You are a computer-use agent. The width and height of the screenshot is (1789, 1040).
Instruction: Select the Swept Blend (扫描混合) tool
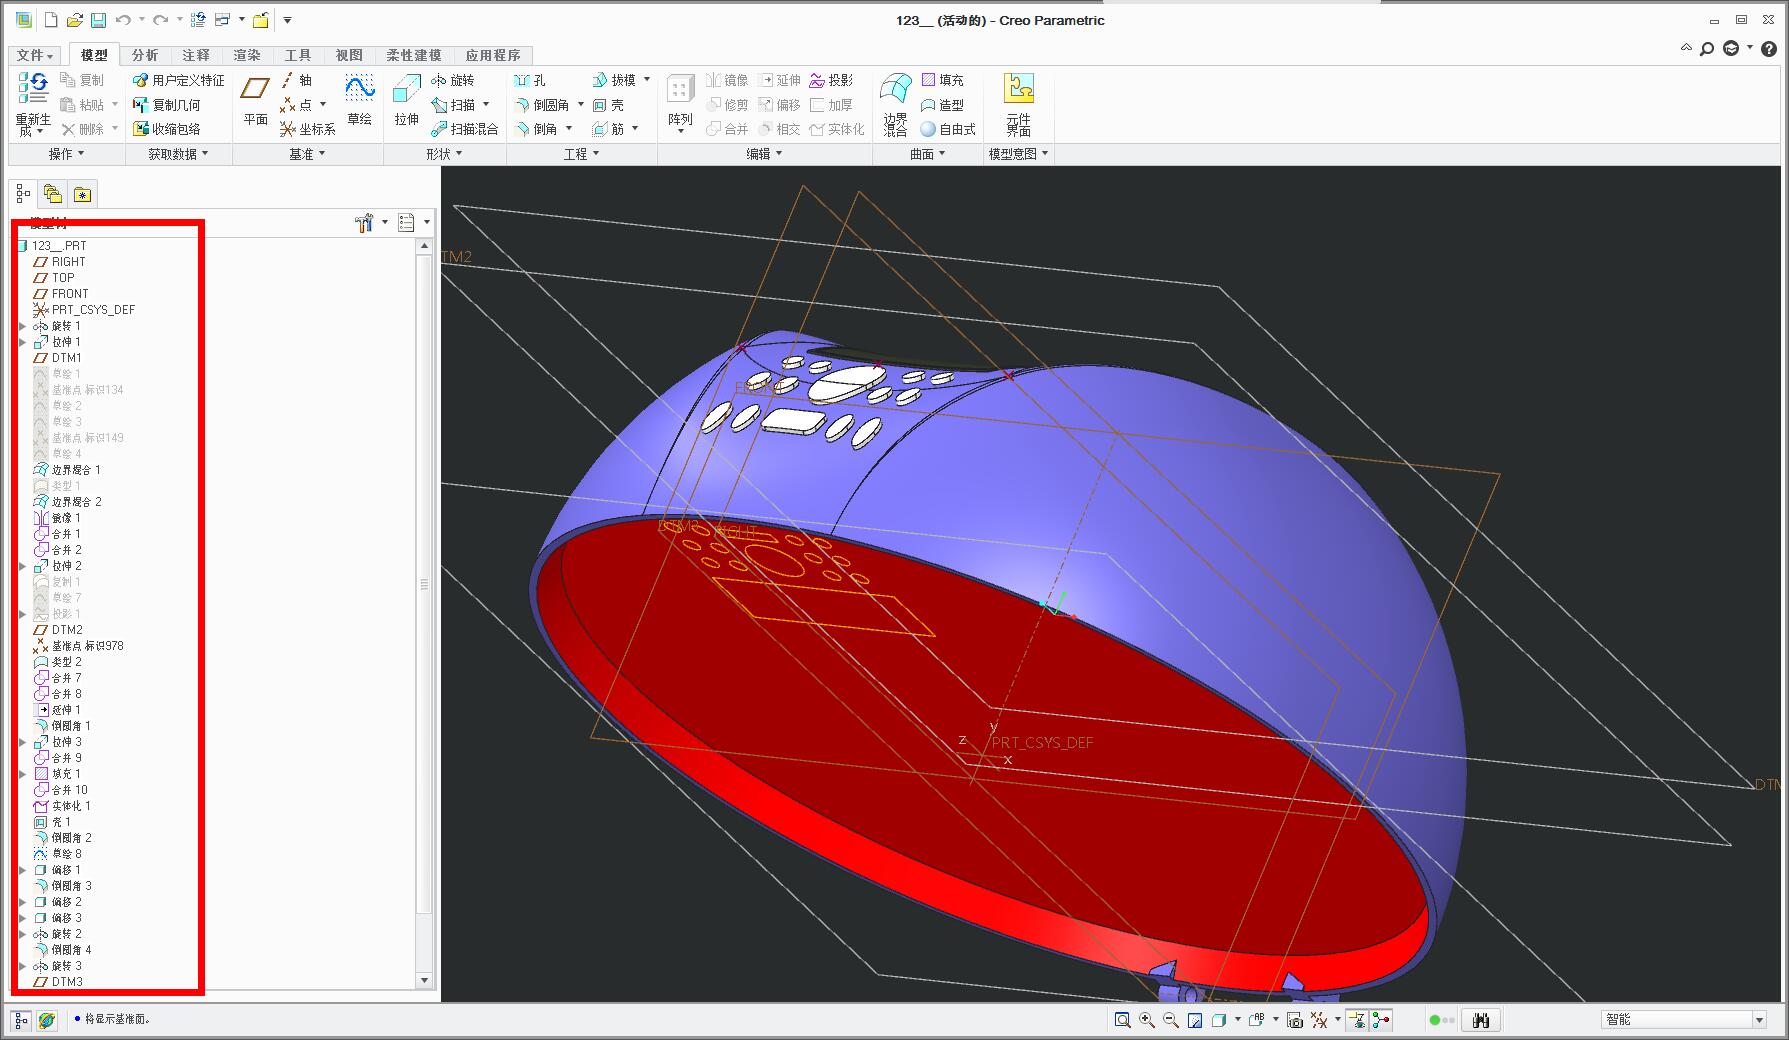[465, 129]
